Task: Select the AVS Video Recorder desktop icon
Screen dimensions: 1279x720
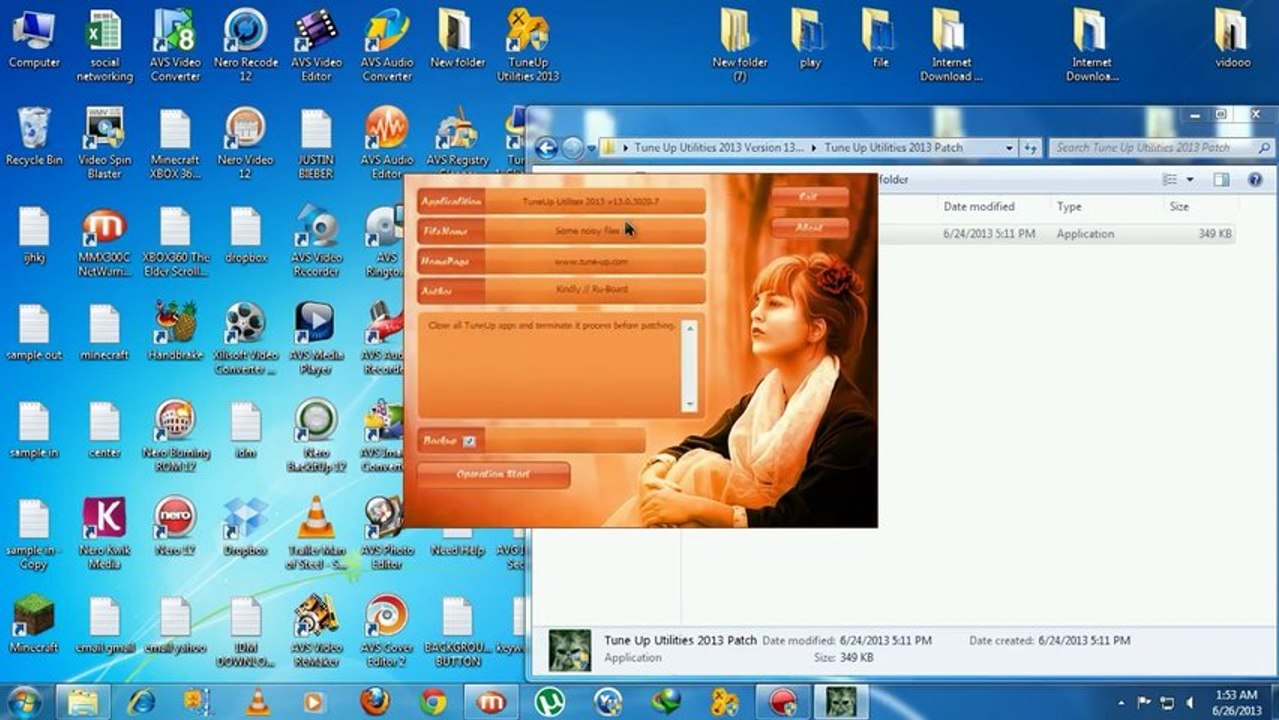Action: pos(316,241)
